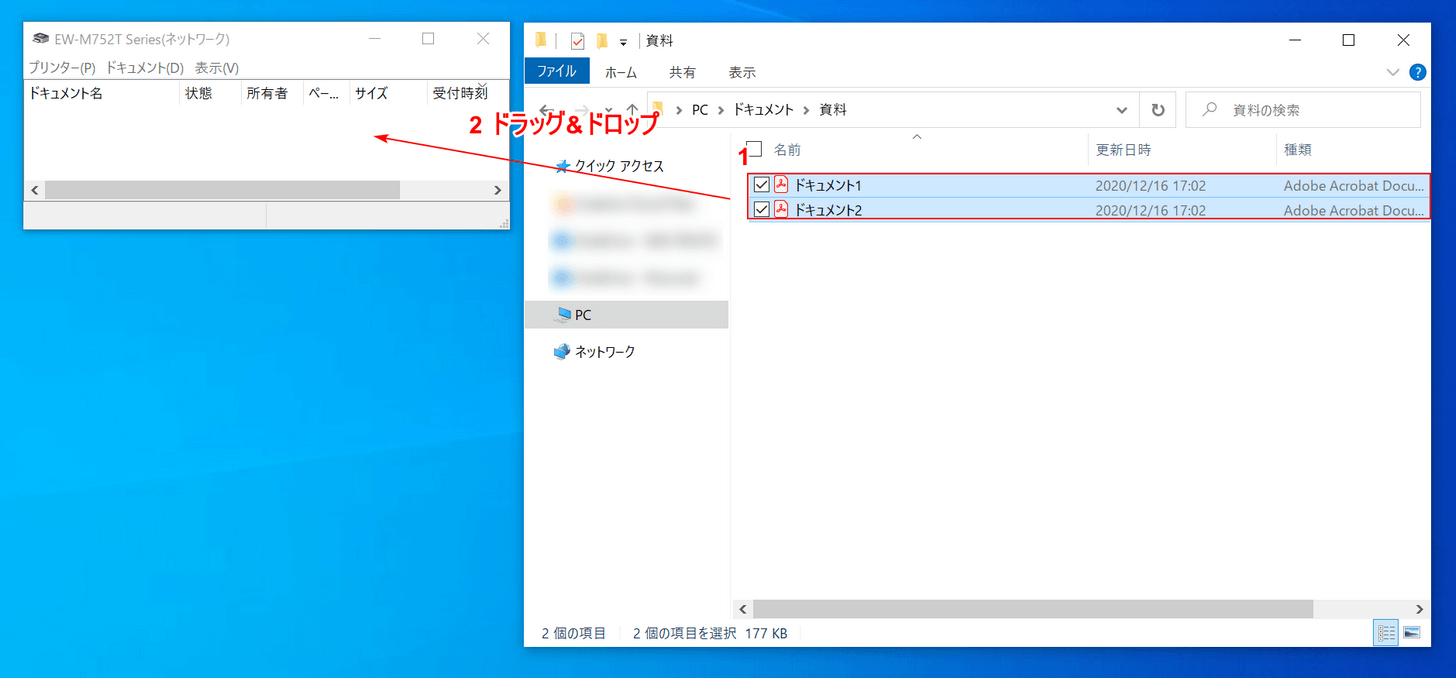
Task: Go up one folder level with up arrow
Action: [632, 110]
